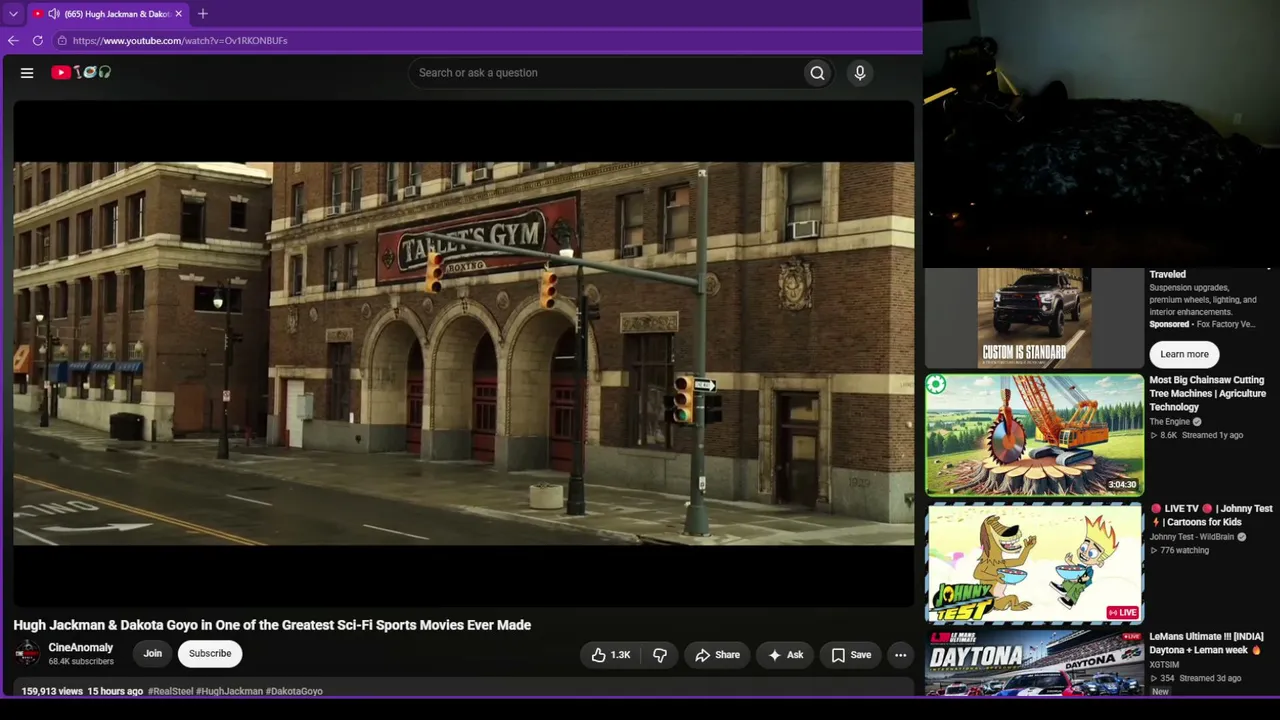
Task: Open the Johnny Test live stream thumbnail
Action: (1034, 563)
